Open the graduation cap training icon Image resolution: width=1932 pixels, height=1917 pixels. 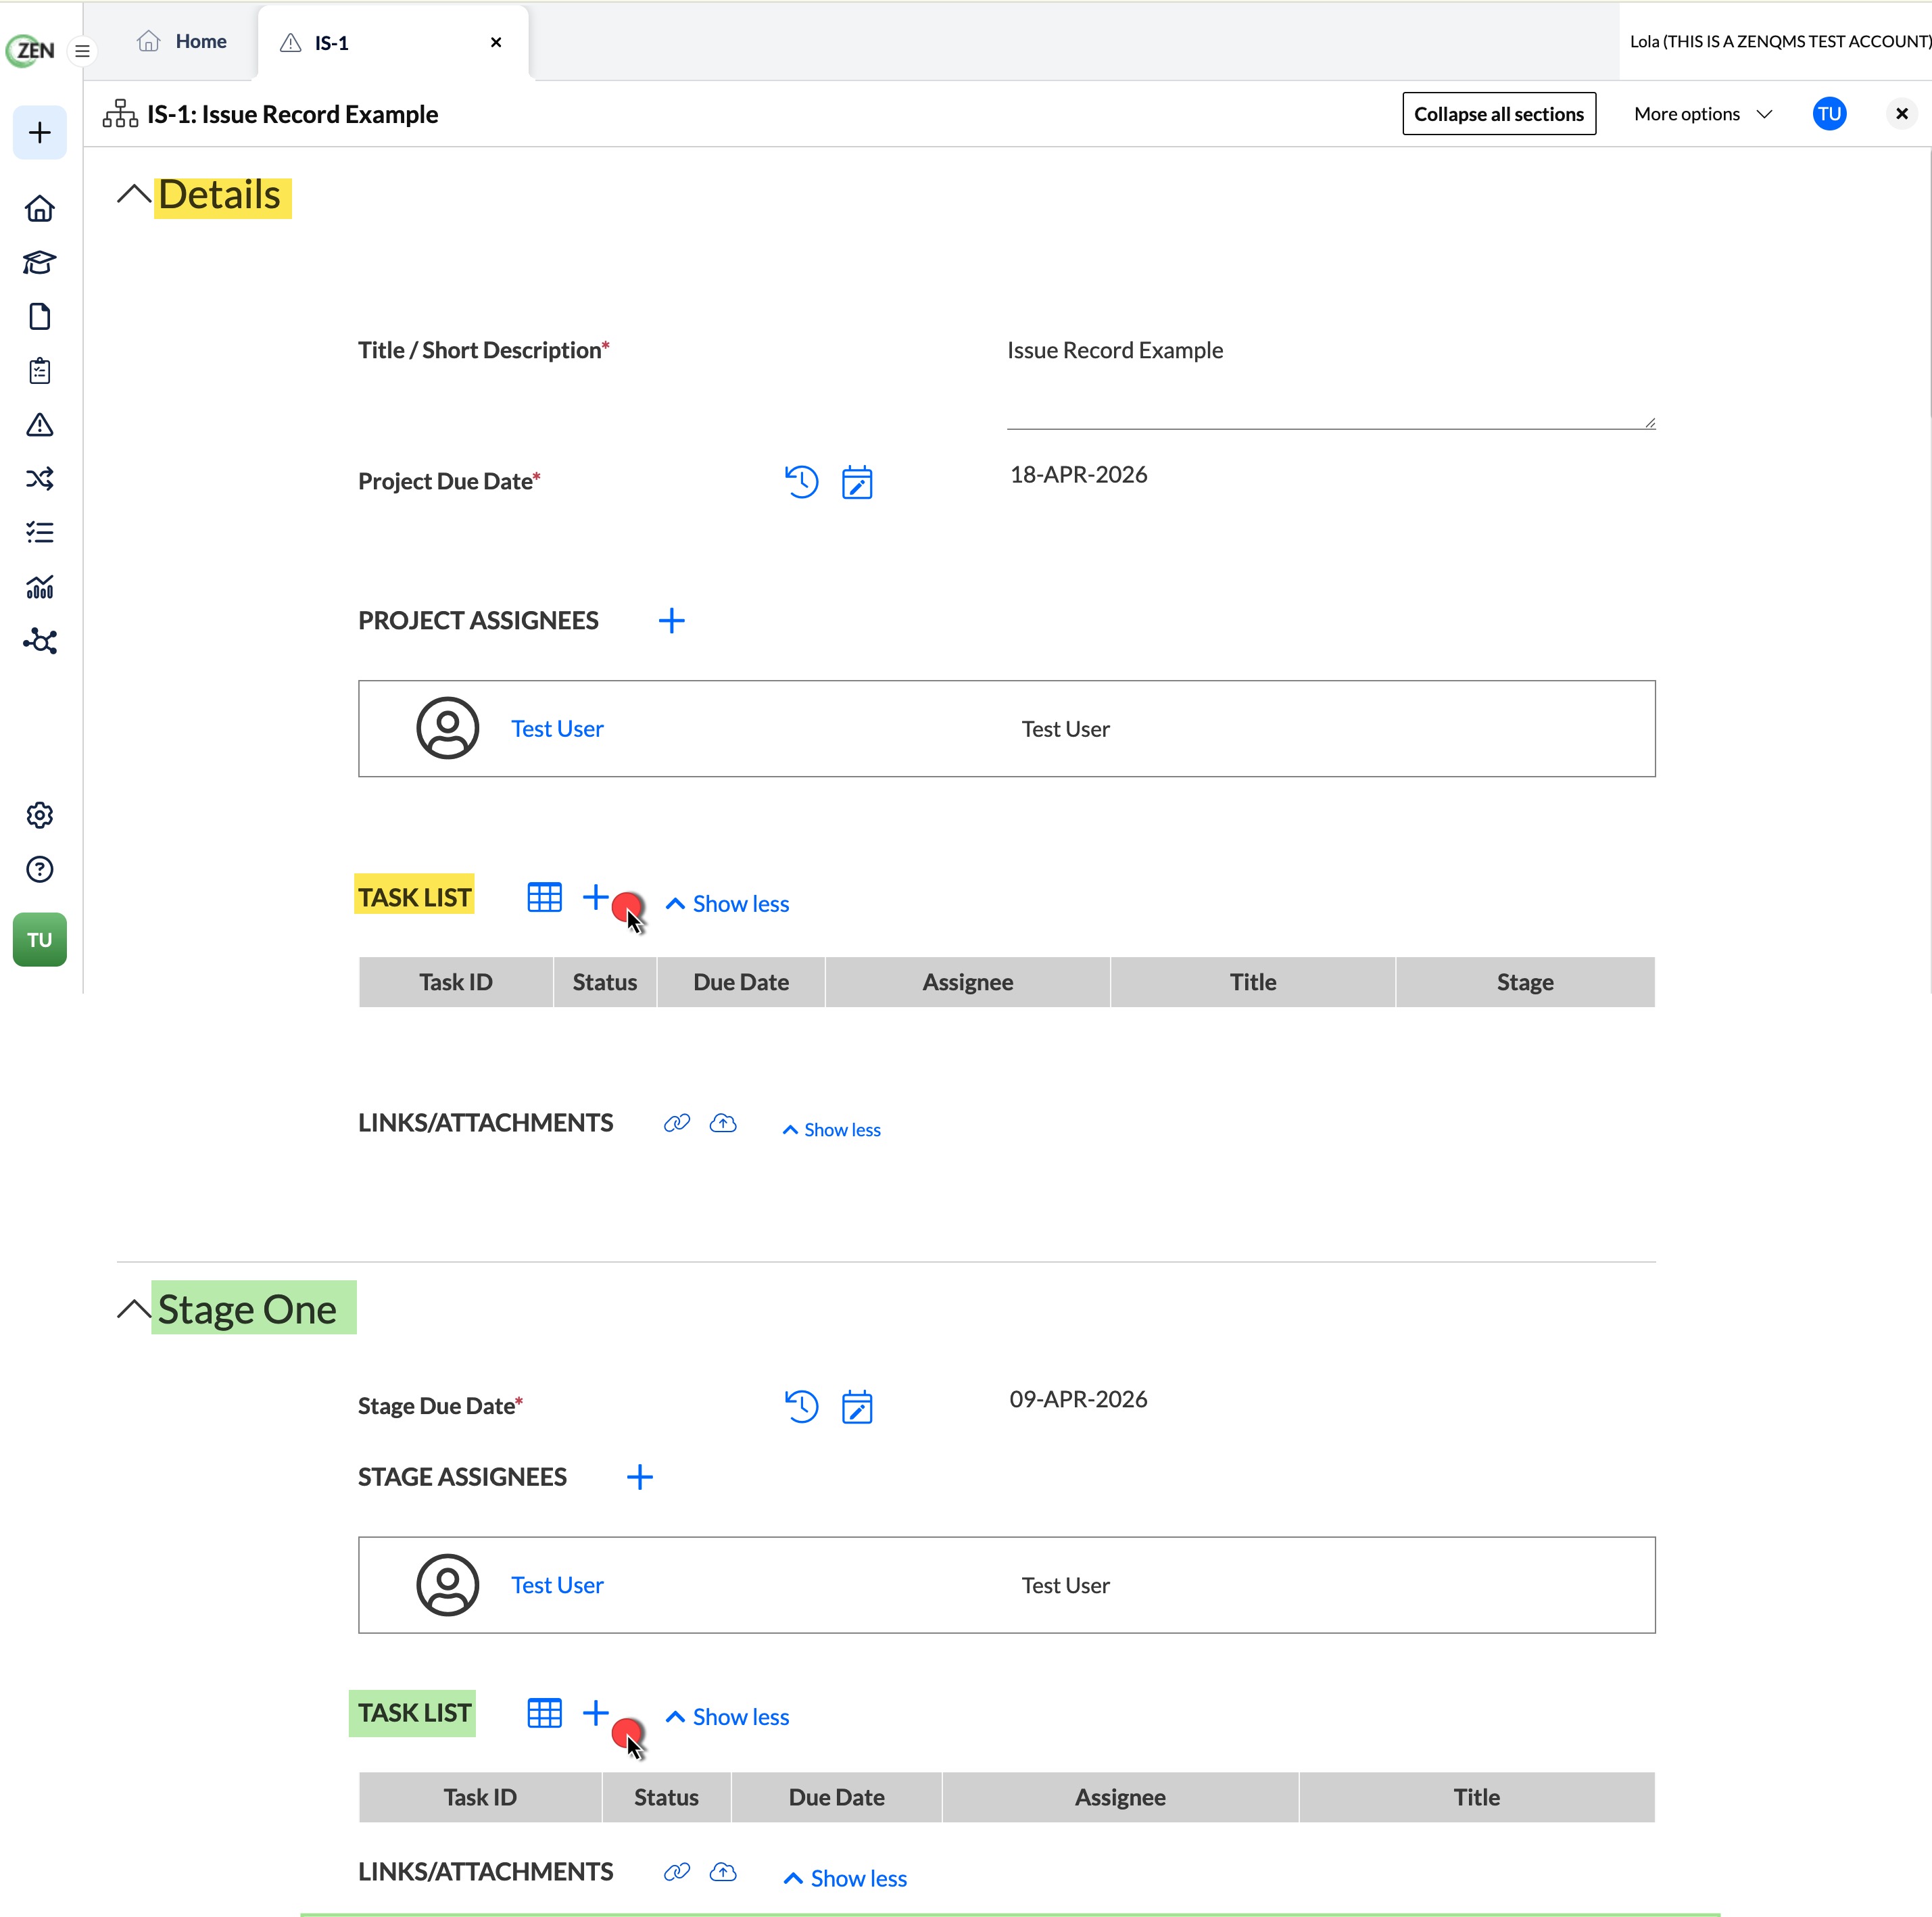pos(40,262)
